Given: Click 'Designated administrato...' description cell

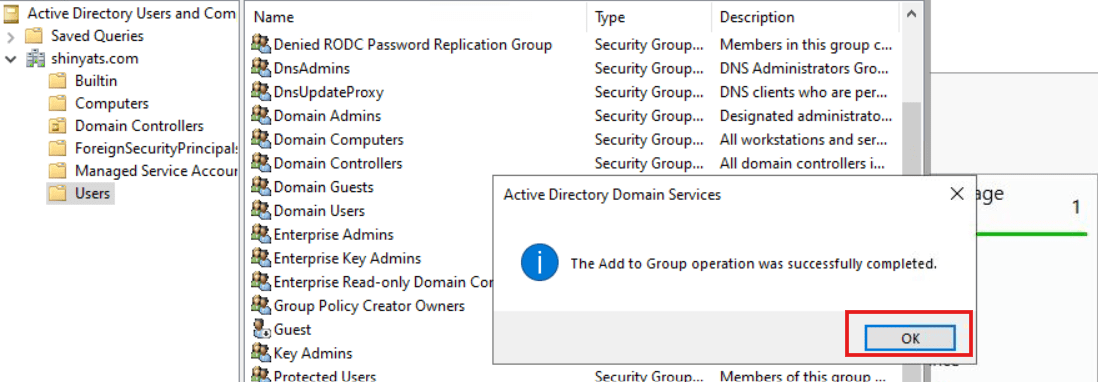Looking at the screenshot, I should (x=806, y=116).
